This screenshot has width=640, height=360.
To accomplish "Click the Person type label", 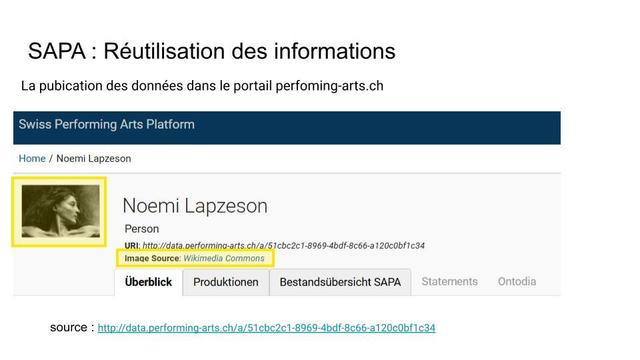I will click(x=142, y=229).
